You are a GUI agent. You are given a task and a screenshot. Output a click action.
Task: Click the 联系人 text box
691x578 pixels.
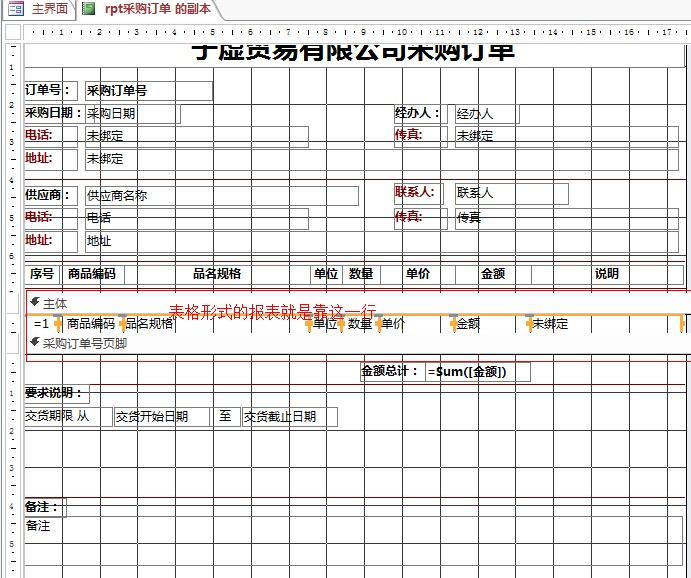tap(512, 194)
